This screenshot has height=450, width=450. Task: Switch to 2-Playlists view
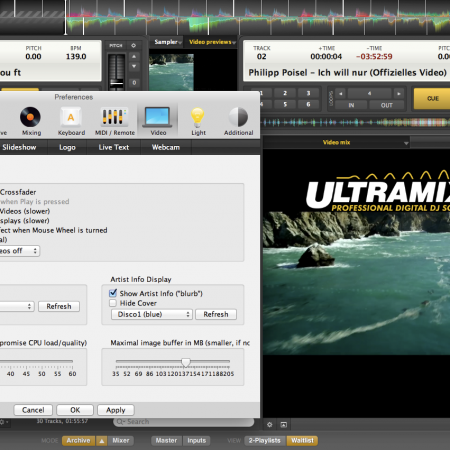[x=265, y=441]
